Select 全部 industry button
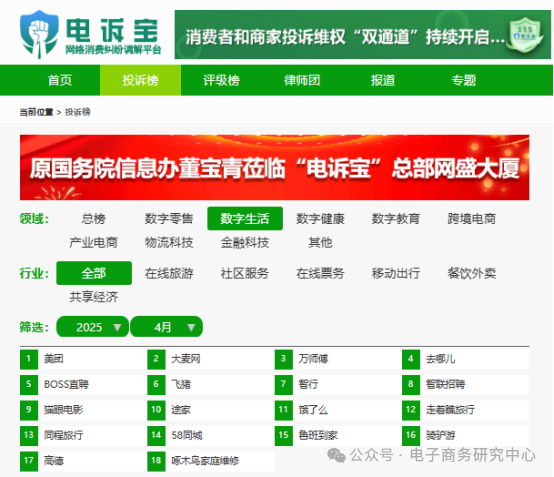The width and height of the screenshot is (554, 477). (94, 273)
